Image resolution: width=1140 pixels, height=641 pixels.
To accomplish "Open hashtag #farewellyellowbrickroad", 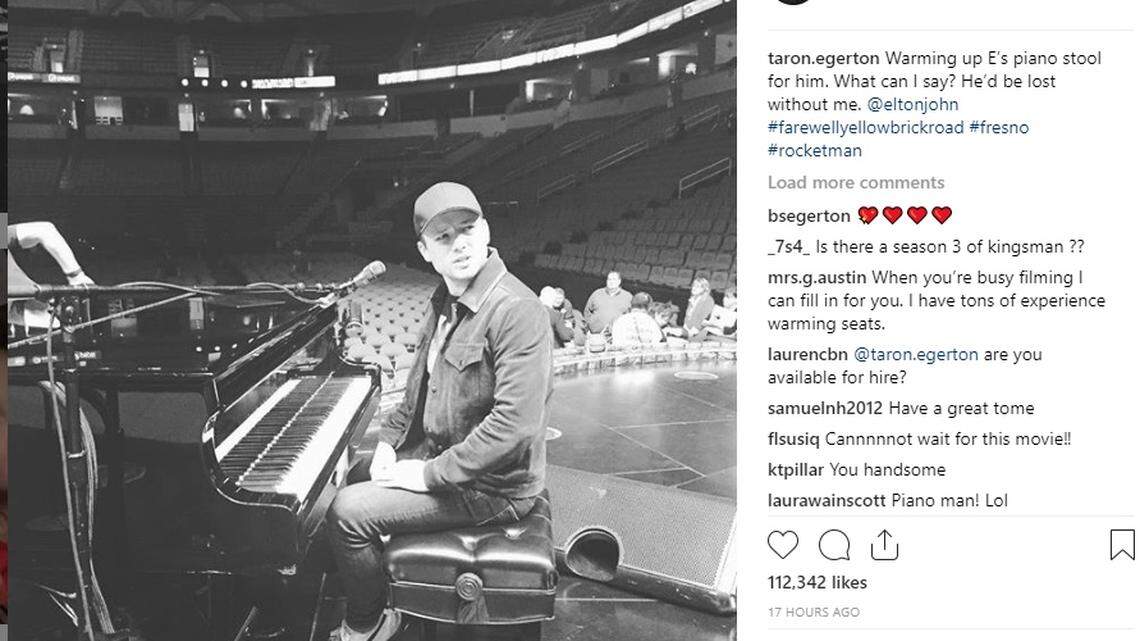I will pos(865,128).
